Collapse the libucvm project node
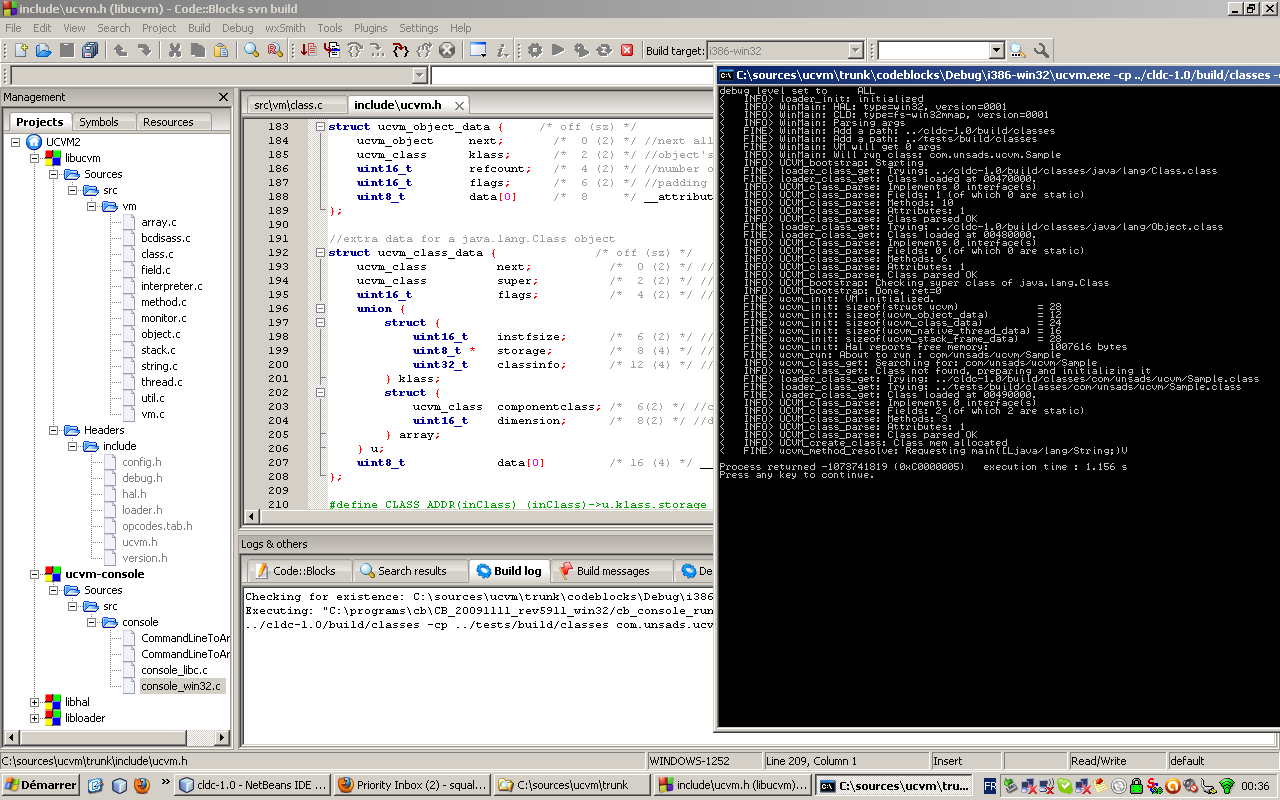Viewport: 1280px width, 800px height. point(35,158)
